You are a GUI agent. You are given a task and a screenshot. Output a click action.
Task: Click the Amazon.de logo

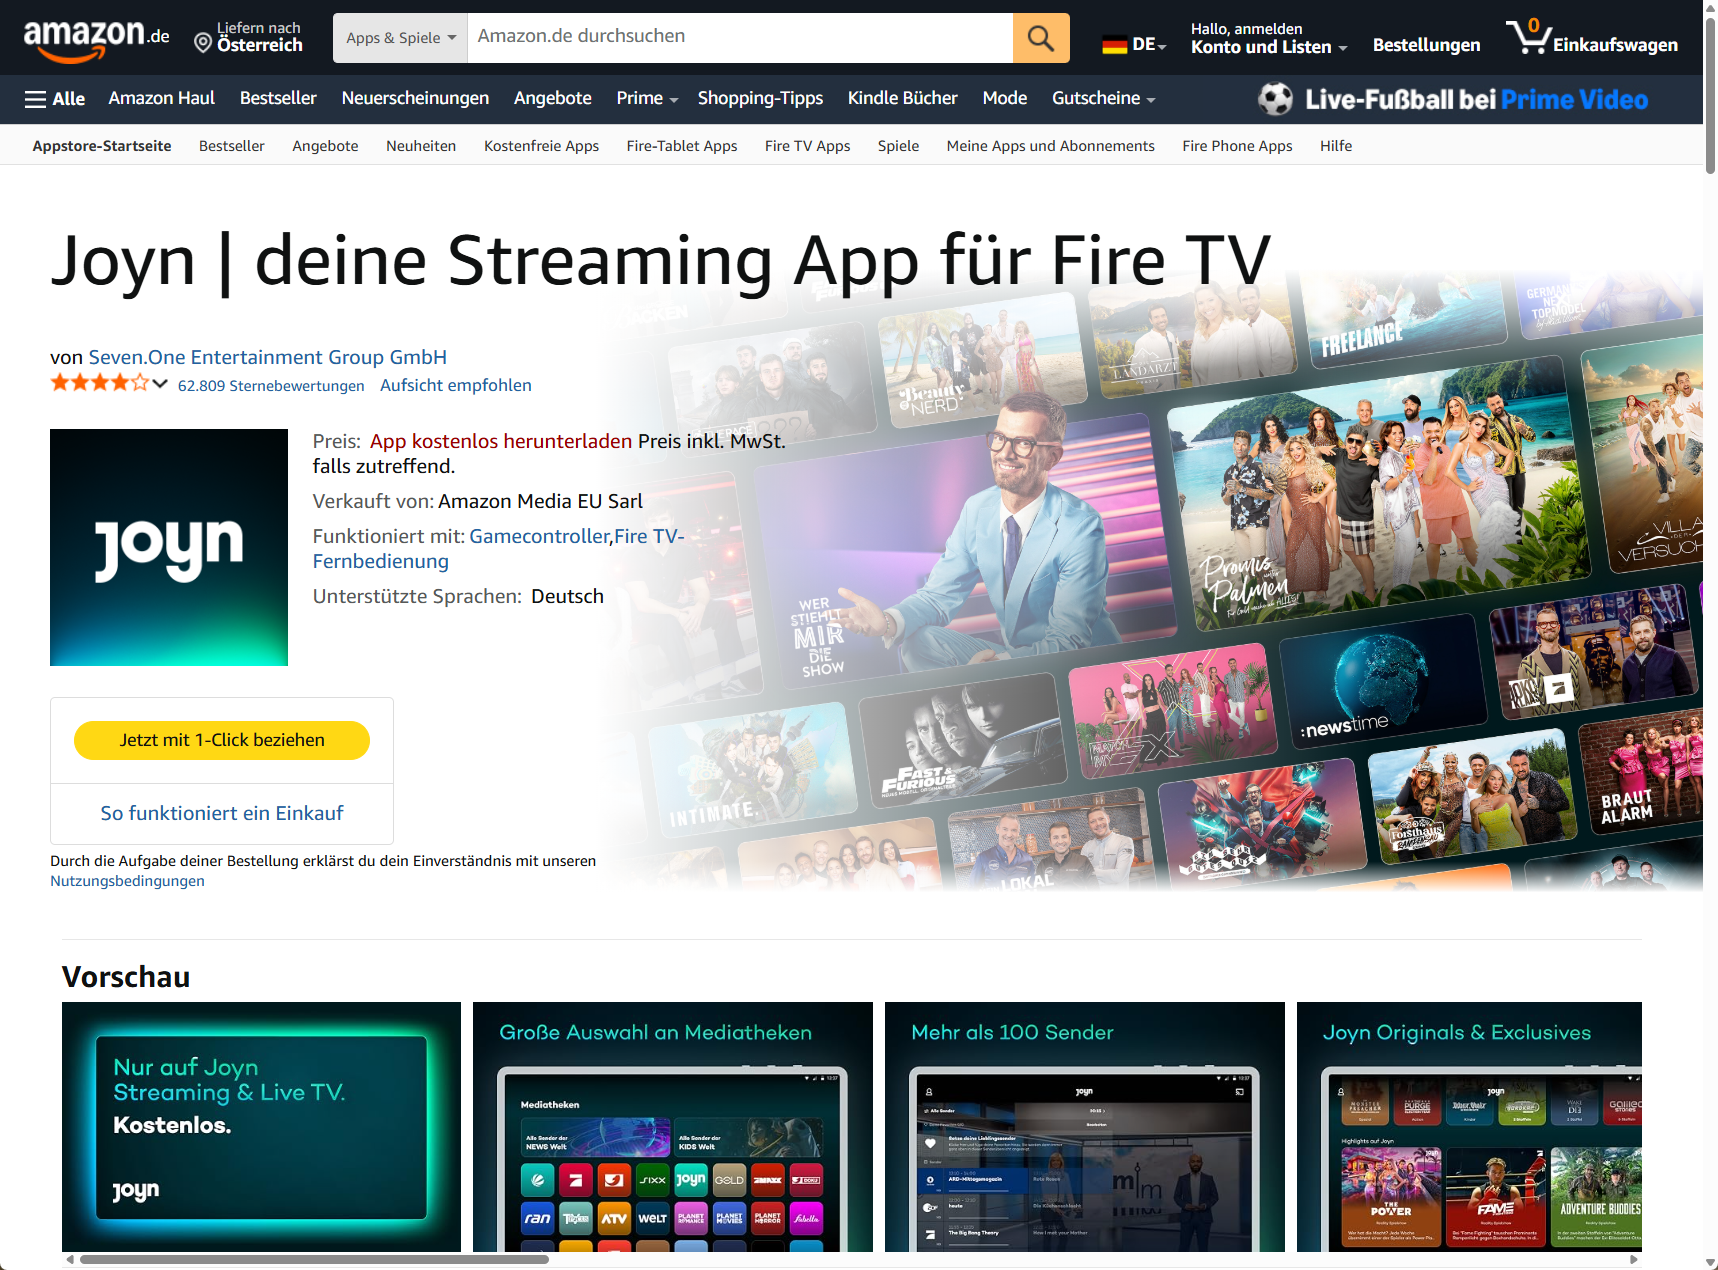[x=96, y=40]
